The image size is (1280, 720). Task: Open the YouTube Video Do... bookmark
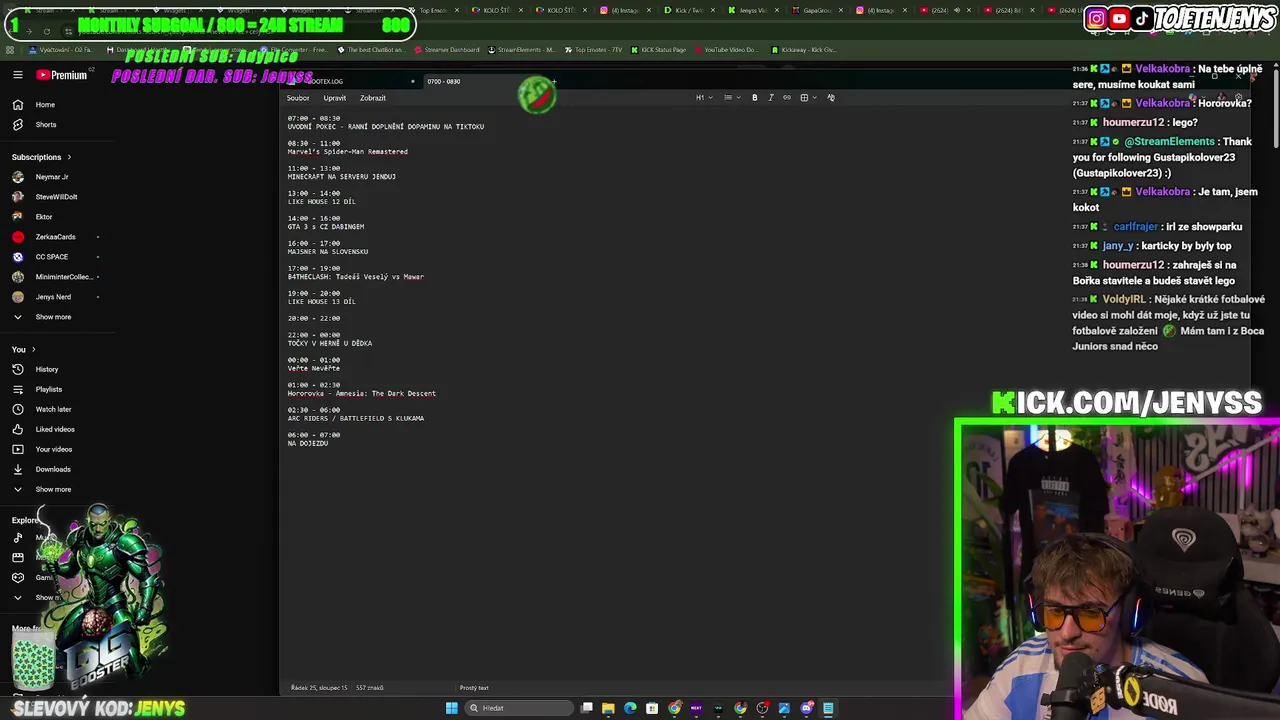pos(725,49)
